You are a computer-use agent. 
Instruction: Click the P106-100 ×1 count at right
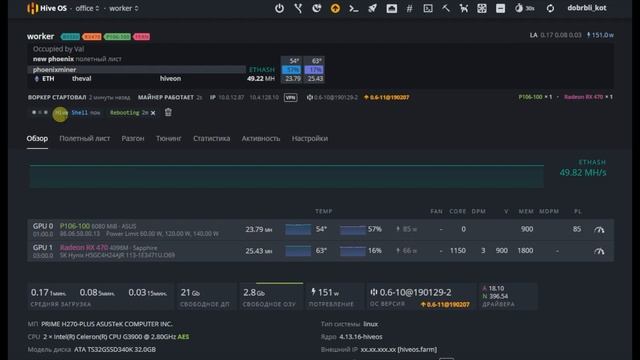535,97
